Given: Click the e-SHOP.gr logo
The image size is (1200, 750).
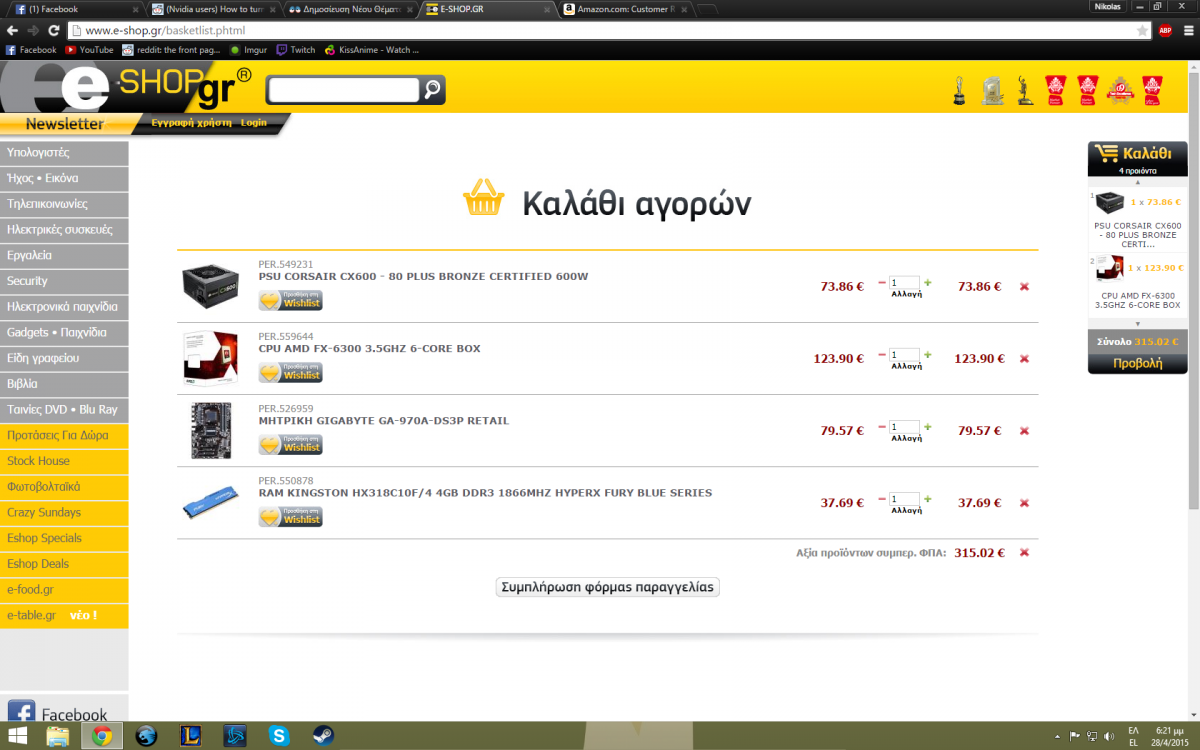Looking at the screenshot, I should 125,88.
